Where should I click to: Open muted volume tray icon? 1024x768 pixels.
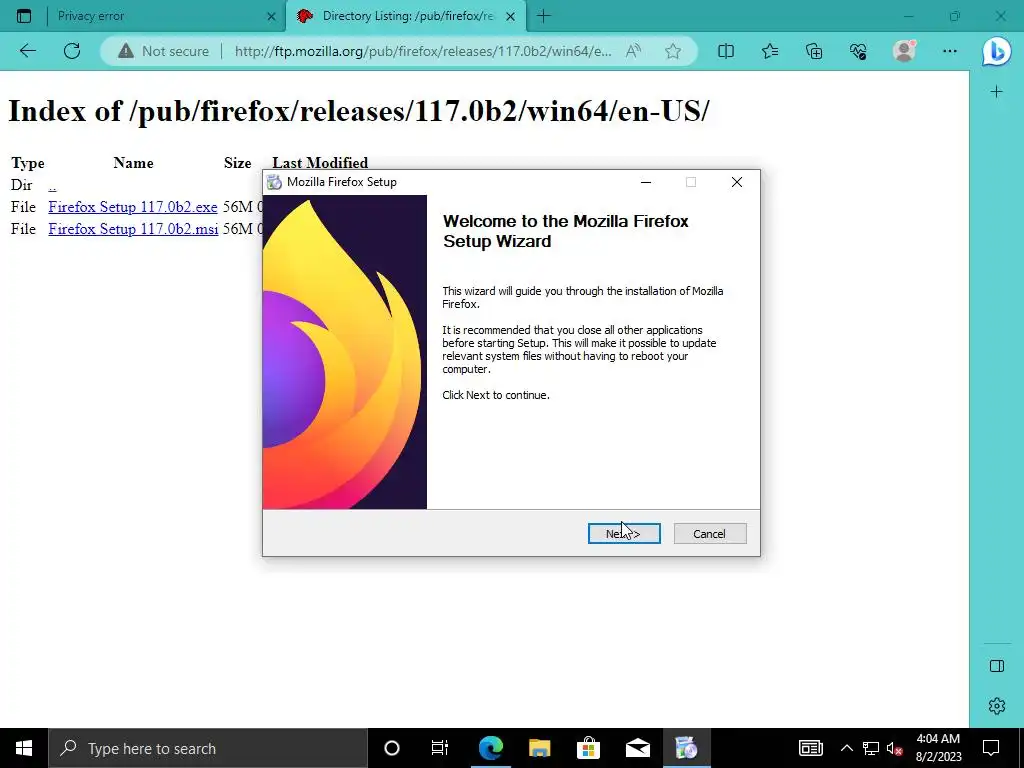[x=895, y=748]
